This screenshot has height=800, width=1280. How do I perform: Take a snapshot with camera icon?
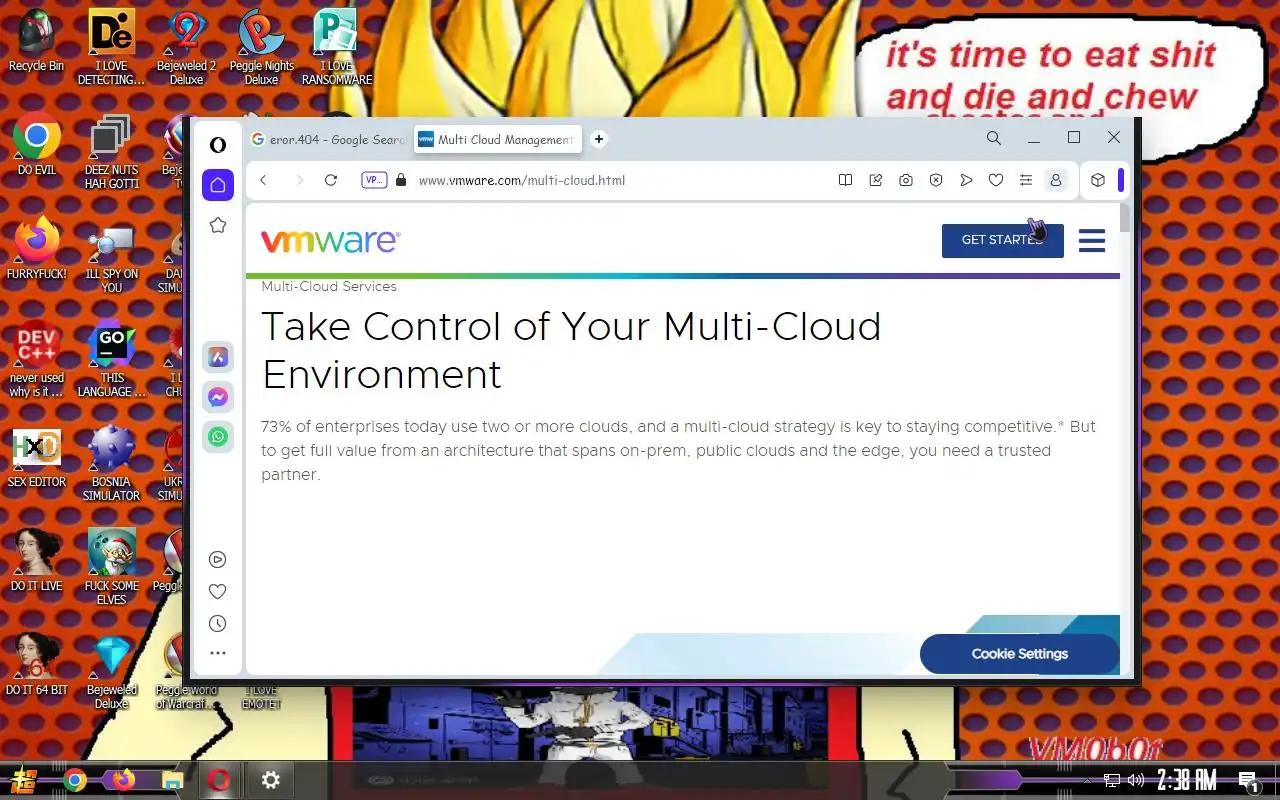pyautogui.click(x=906, y=180)
